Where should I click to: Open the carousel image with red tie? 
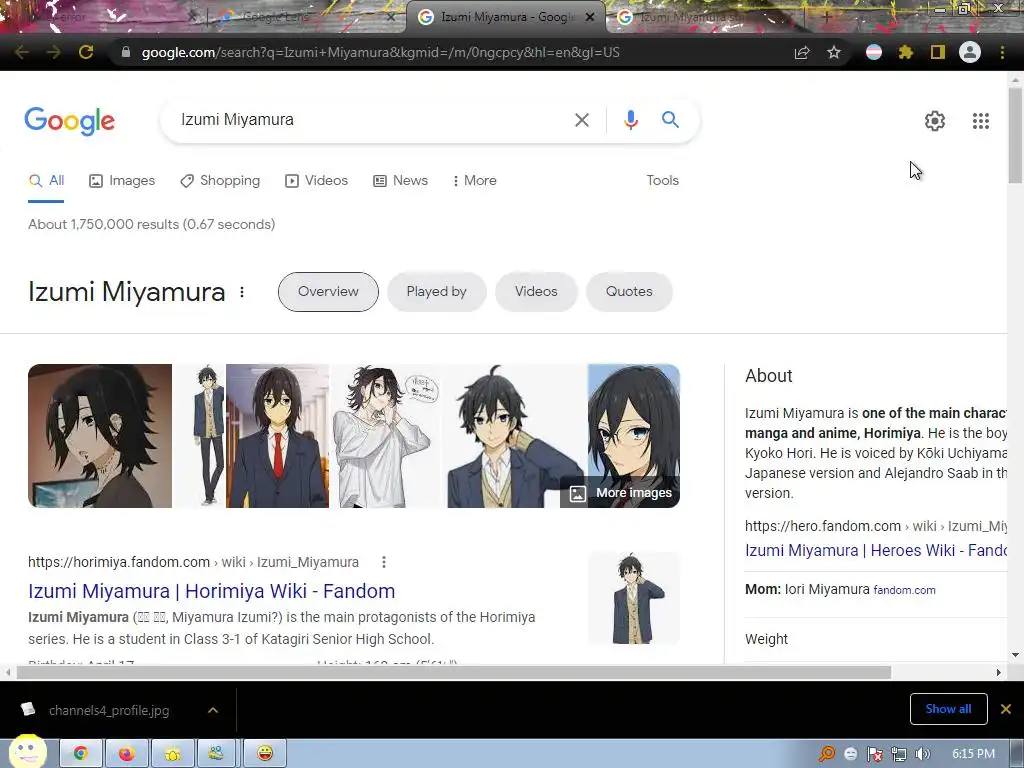[x=277, y=436]
